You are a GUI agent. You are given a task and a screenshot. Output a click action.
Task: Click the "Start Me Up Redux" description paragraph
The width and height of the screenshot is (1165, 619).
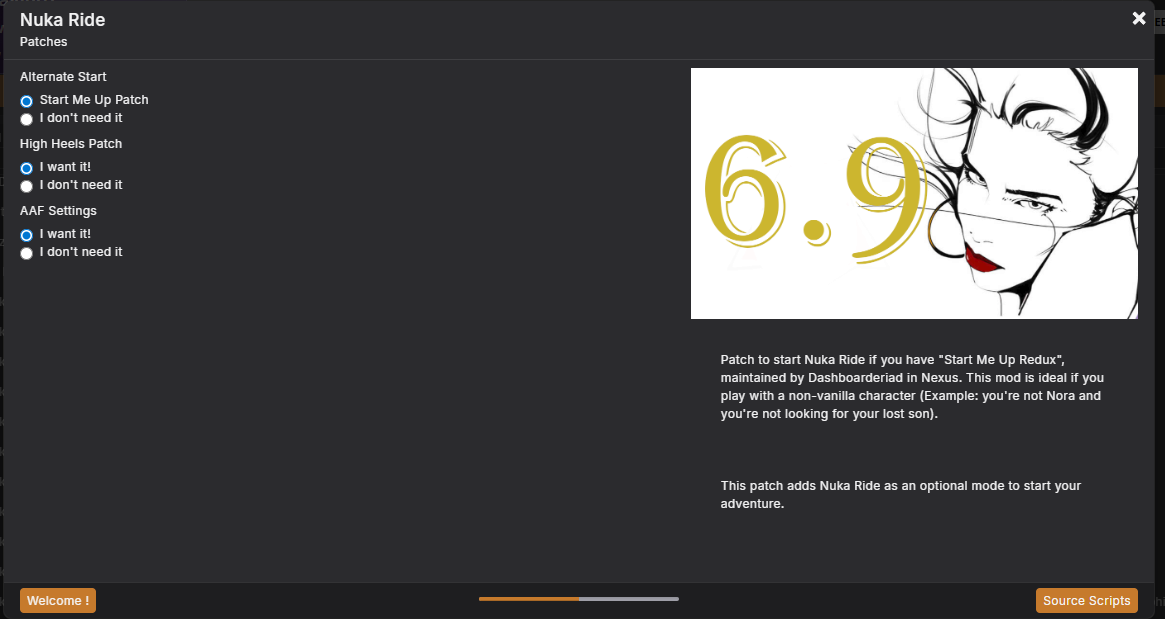click(912, 386)
